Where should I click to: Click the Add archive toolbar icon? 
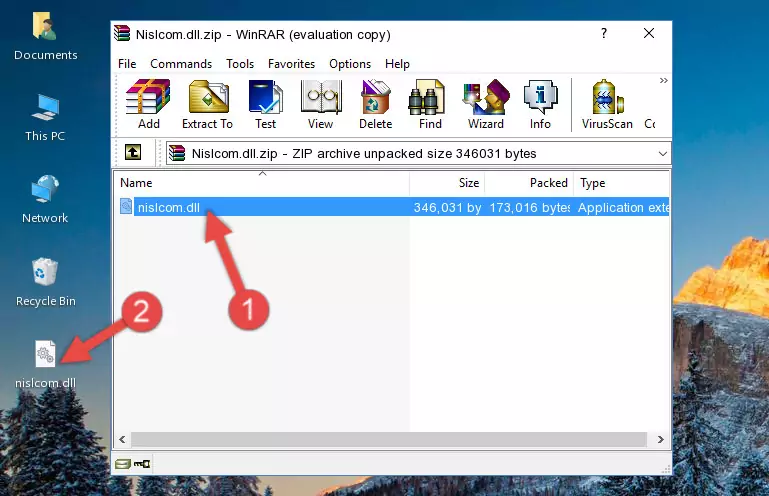click(148, 104)
